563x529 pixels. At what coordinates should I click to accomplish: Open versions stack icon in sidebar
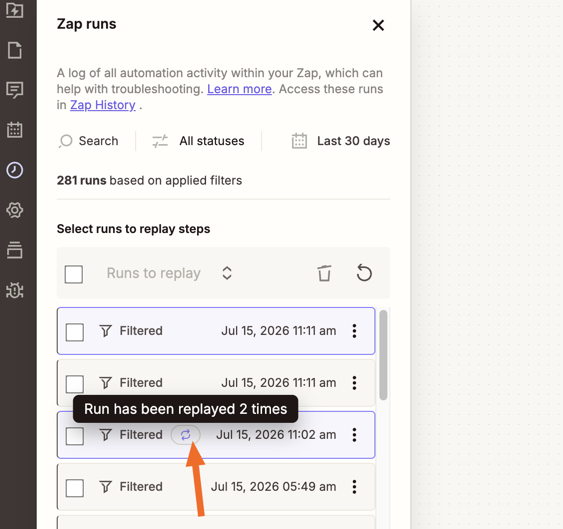[x=15, y=250]
